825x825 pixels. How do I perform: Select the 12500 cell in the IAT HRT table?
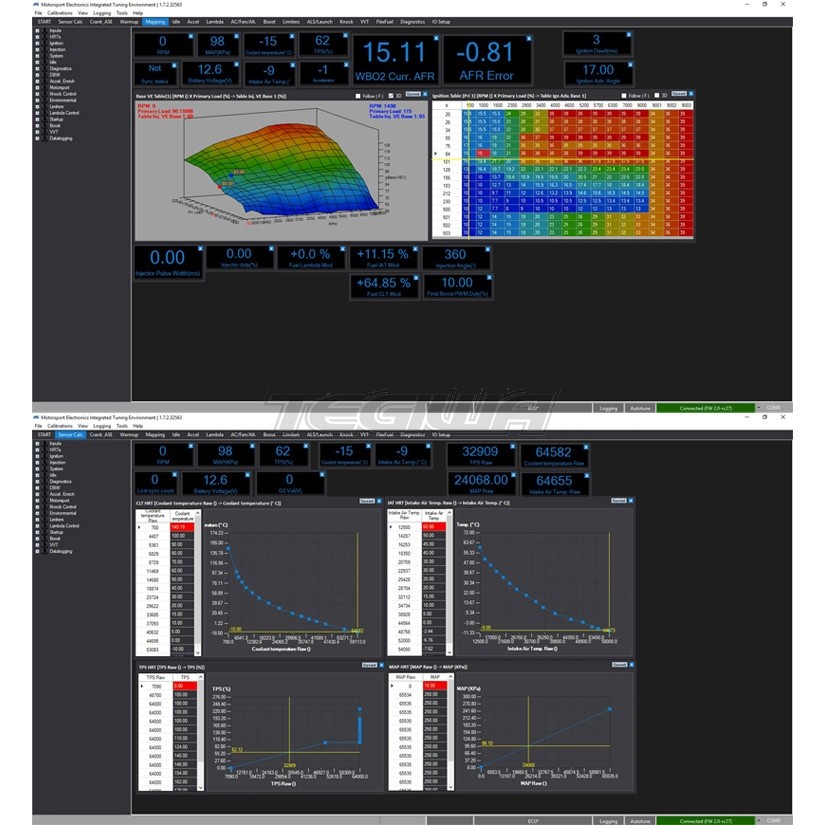[404, 527]
